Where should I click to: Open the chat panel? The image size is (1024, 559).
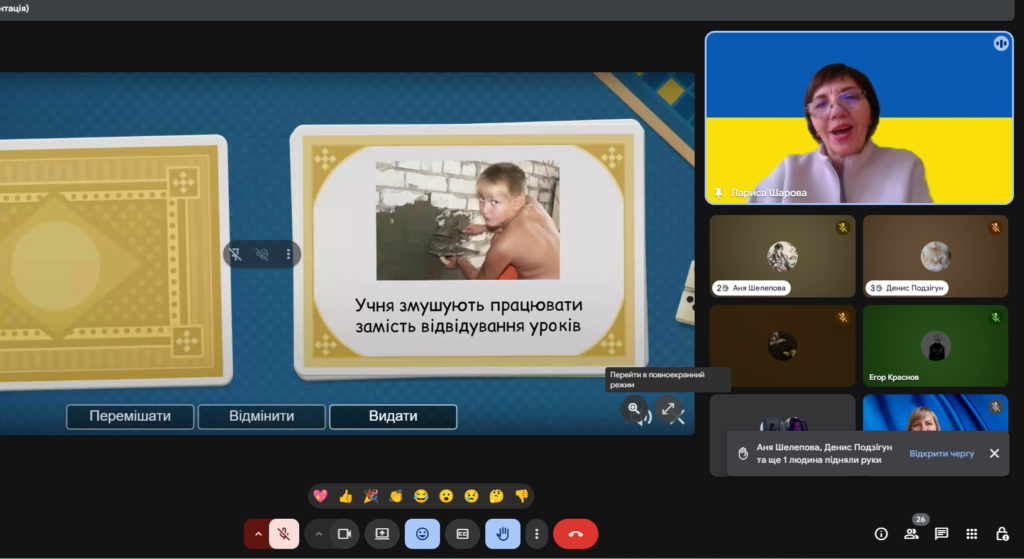(941, 534)
